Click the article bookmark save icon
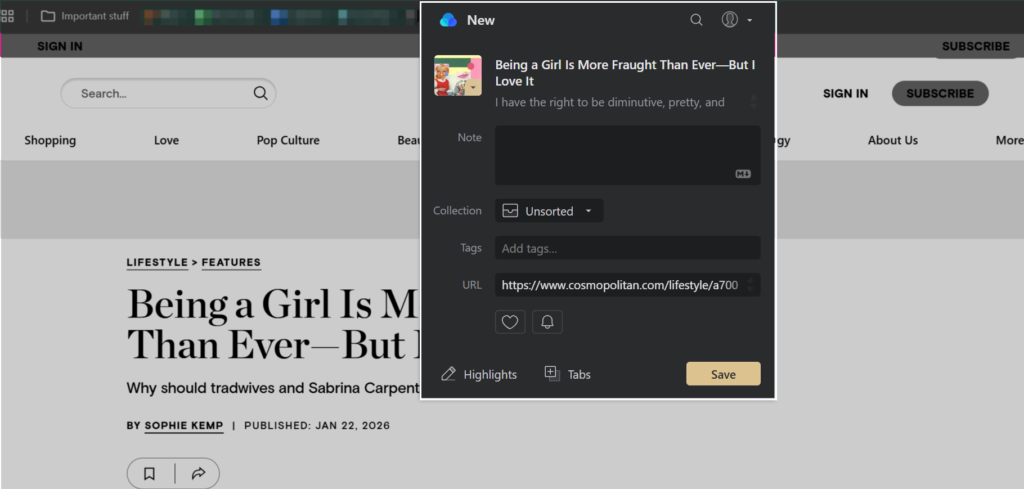 tap(149, 474)
